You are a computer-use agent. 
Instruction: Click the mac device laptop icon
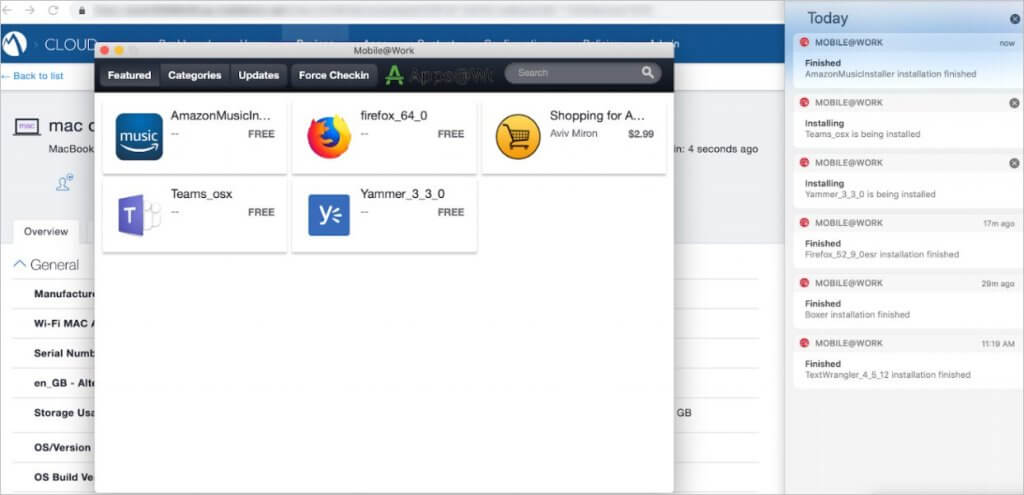[27, 127]
